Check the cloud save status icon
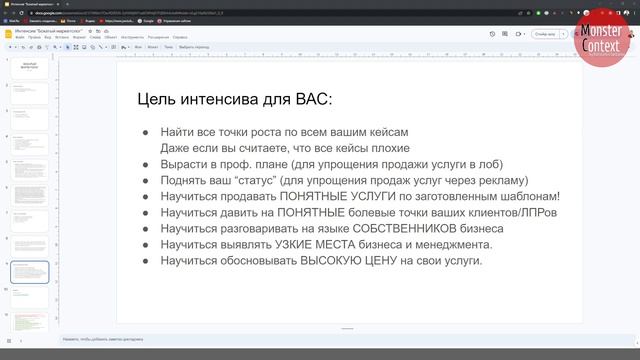 pos(107,31)
